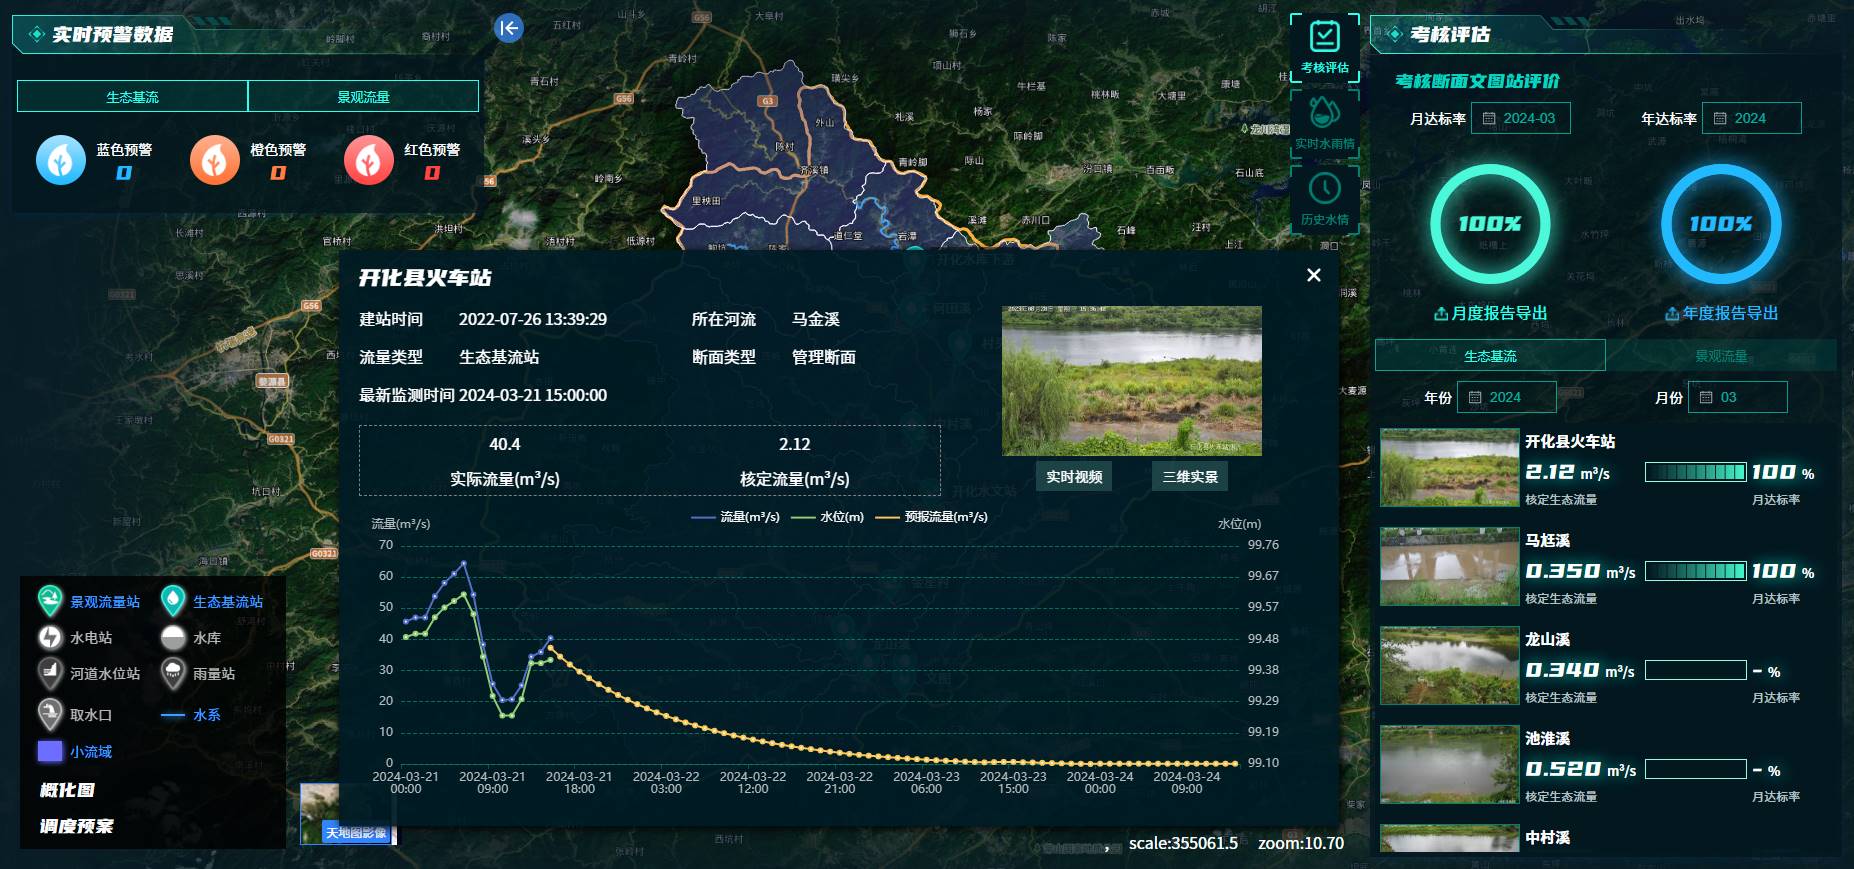Click 马垅溪 monthly rate progress bar
Image resolution: width=1854 pixels, height=869 pixels.
point(1695,571)
